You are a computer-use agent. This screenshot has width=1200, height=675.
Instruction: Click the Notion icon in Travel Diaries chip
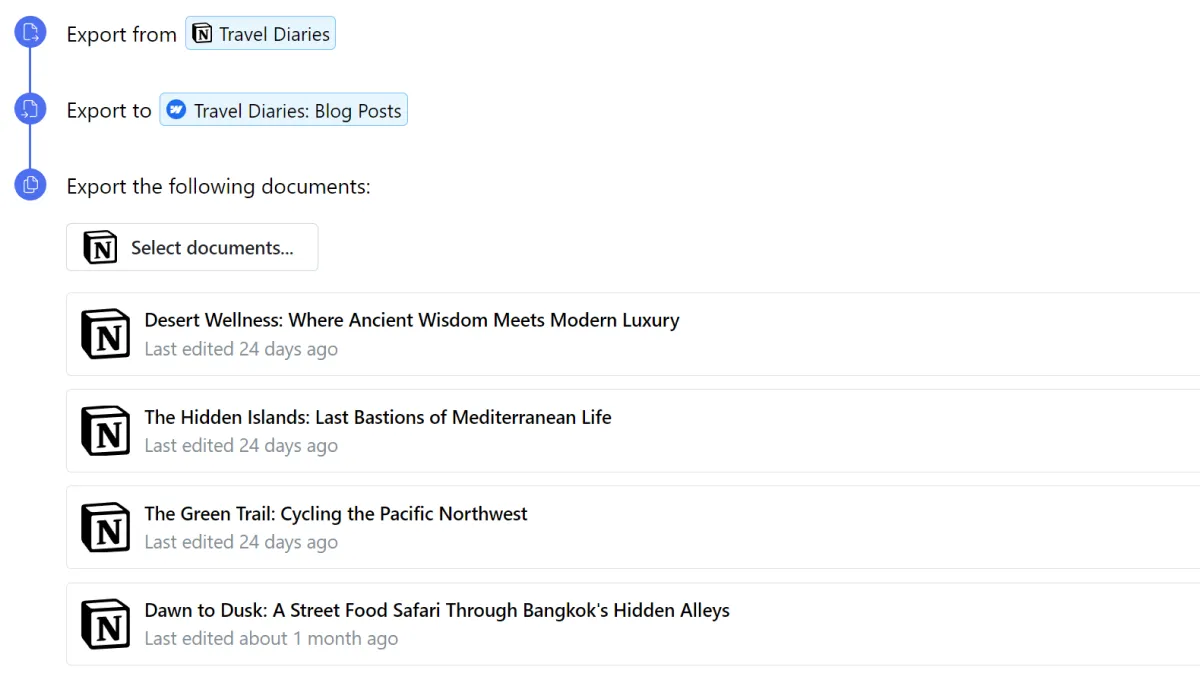pos(202,34)
